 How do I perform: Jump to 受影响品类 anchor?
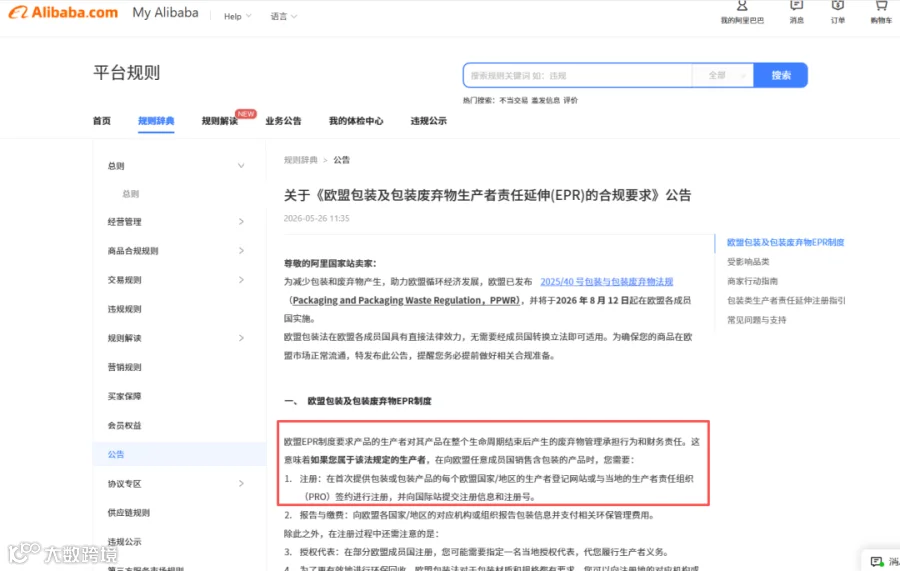[x=748, y=262]
